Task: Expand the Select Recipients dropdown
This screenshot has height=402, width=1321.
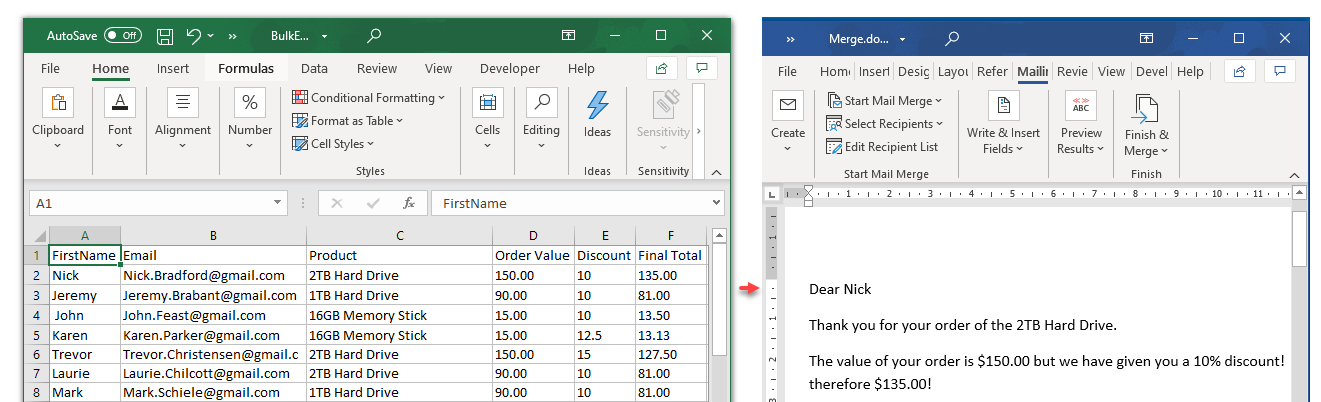Action: pos(886,124)
